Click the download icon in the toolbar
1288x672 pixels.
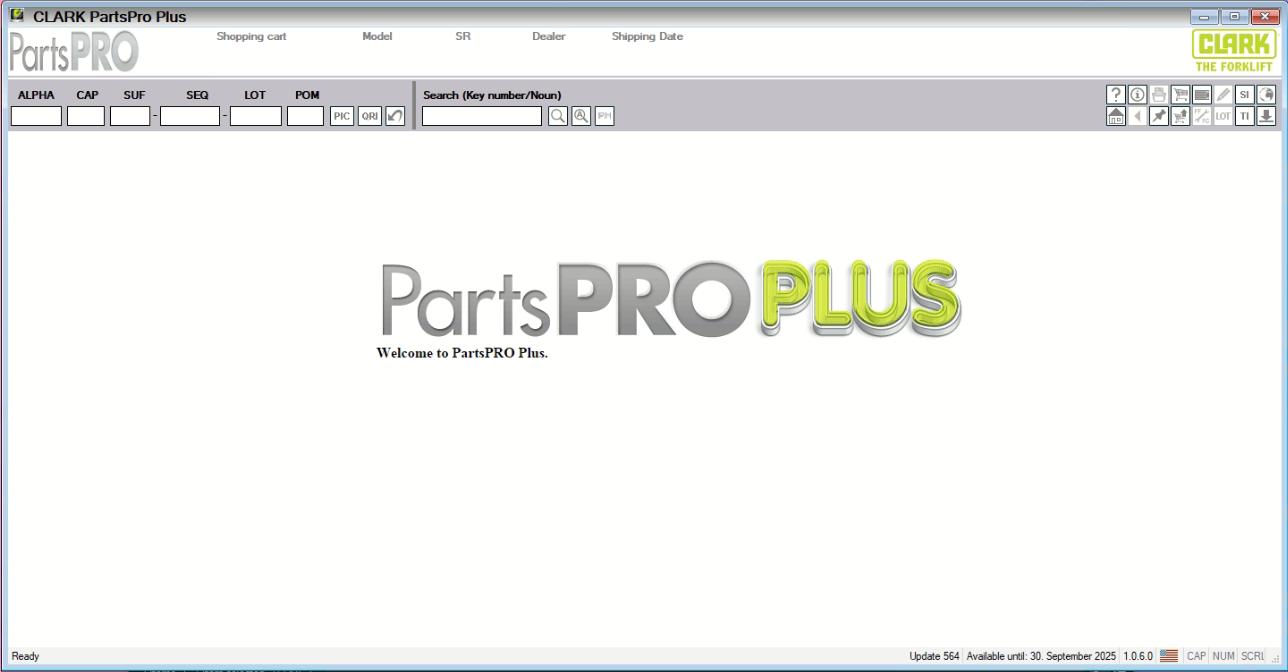pos(1266,116)
